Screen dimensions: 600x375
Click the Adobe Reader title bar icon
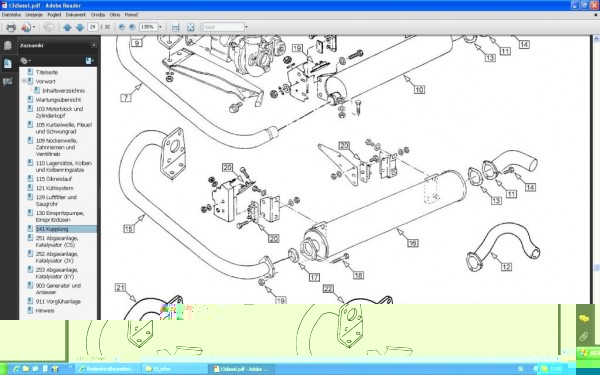pos(4,5)
